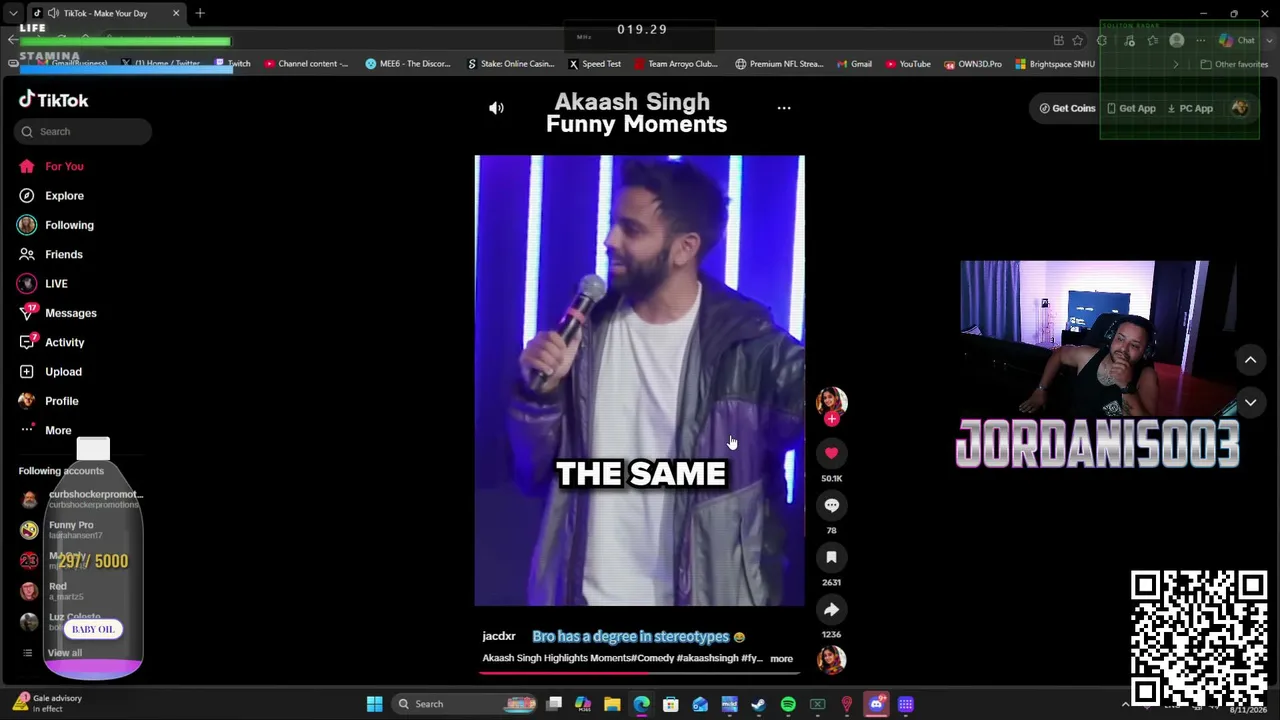Open the Speed Test bookmark

(595, 64)
